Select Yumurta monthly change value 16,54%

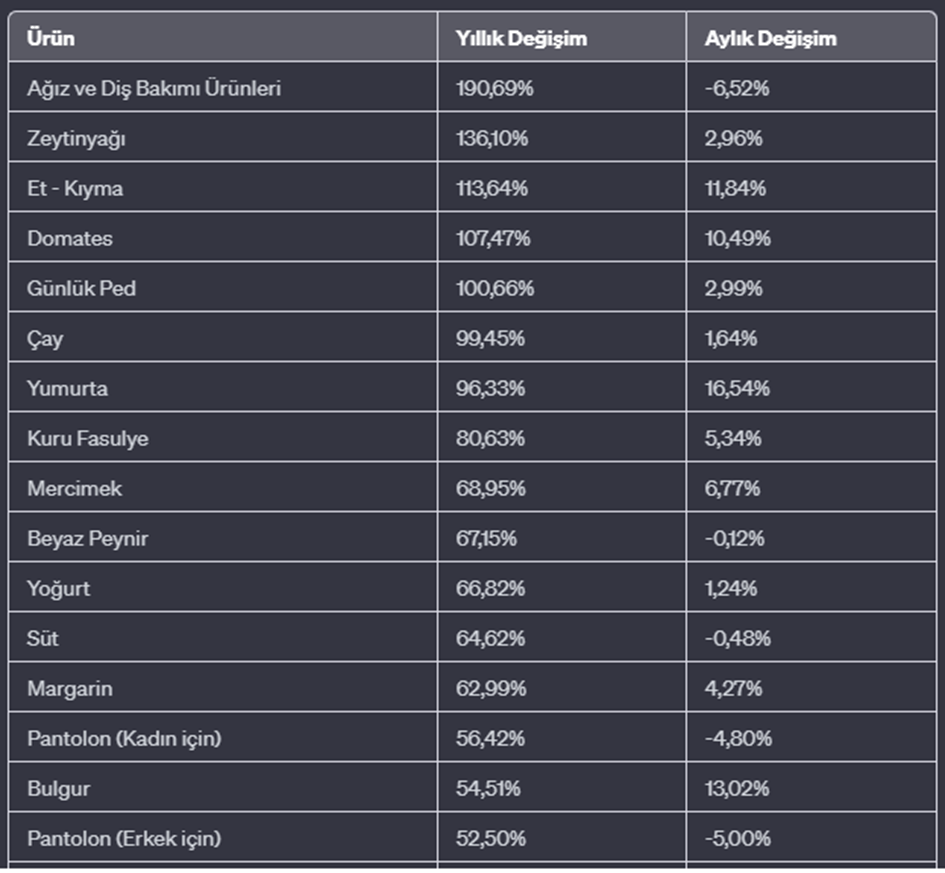(735, 389)
